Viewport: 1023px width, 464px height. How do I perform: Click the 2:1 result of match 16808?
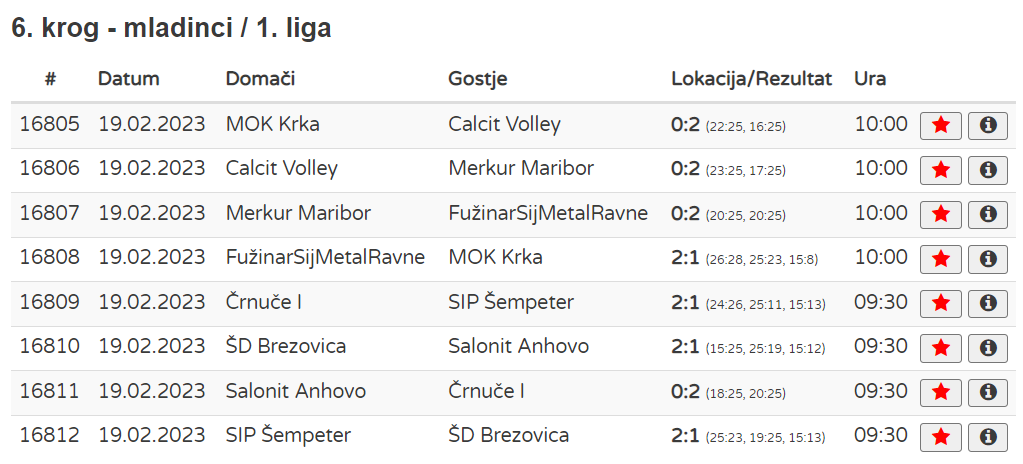point(685,258)
